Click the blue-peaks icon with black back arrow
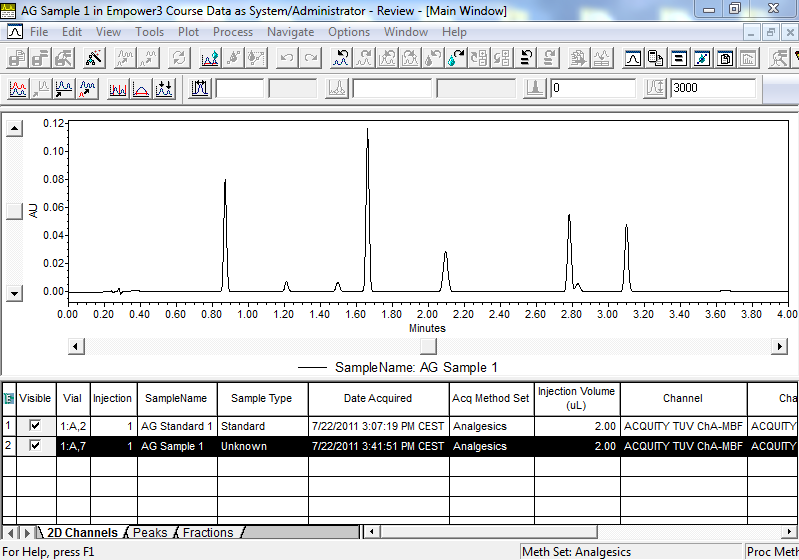 coord(340,58)
